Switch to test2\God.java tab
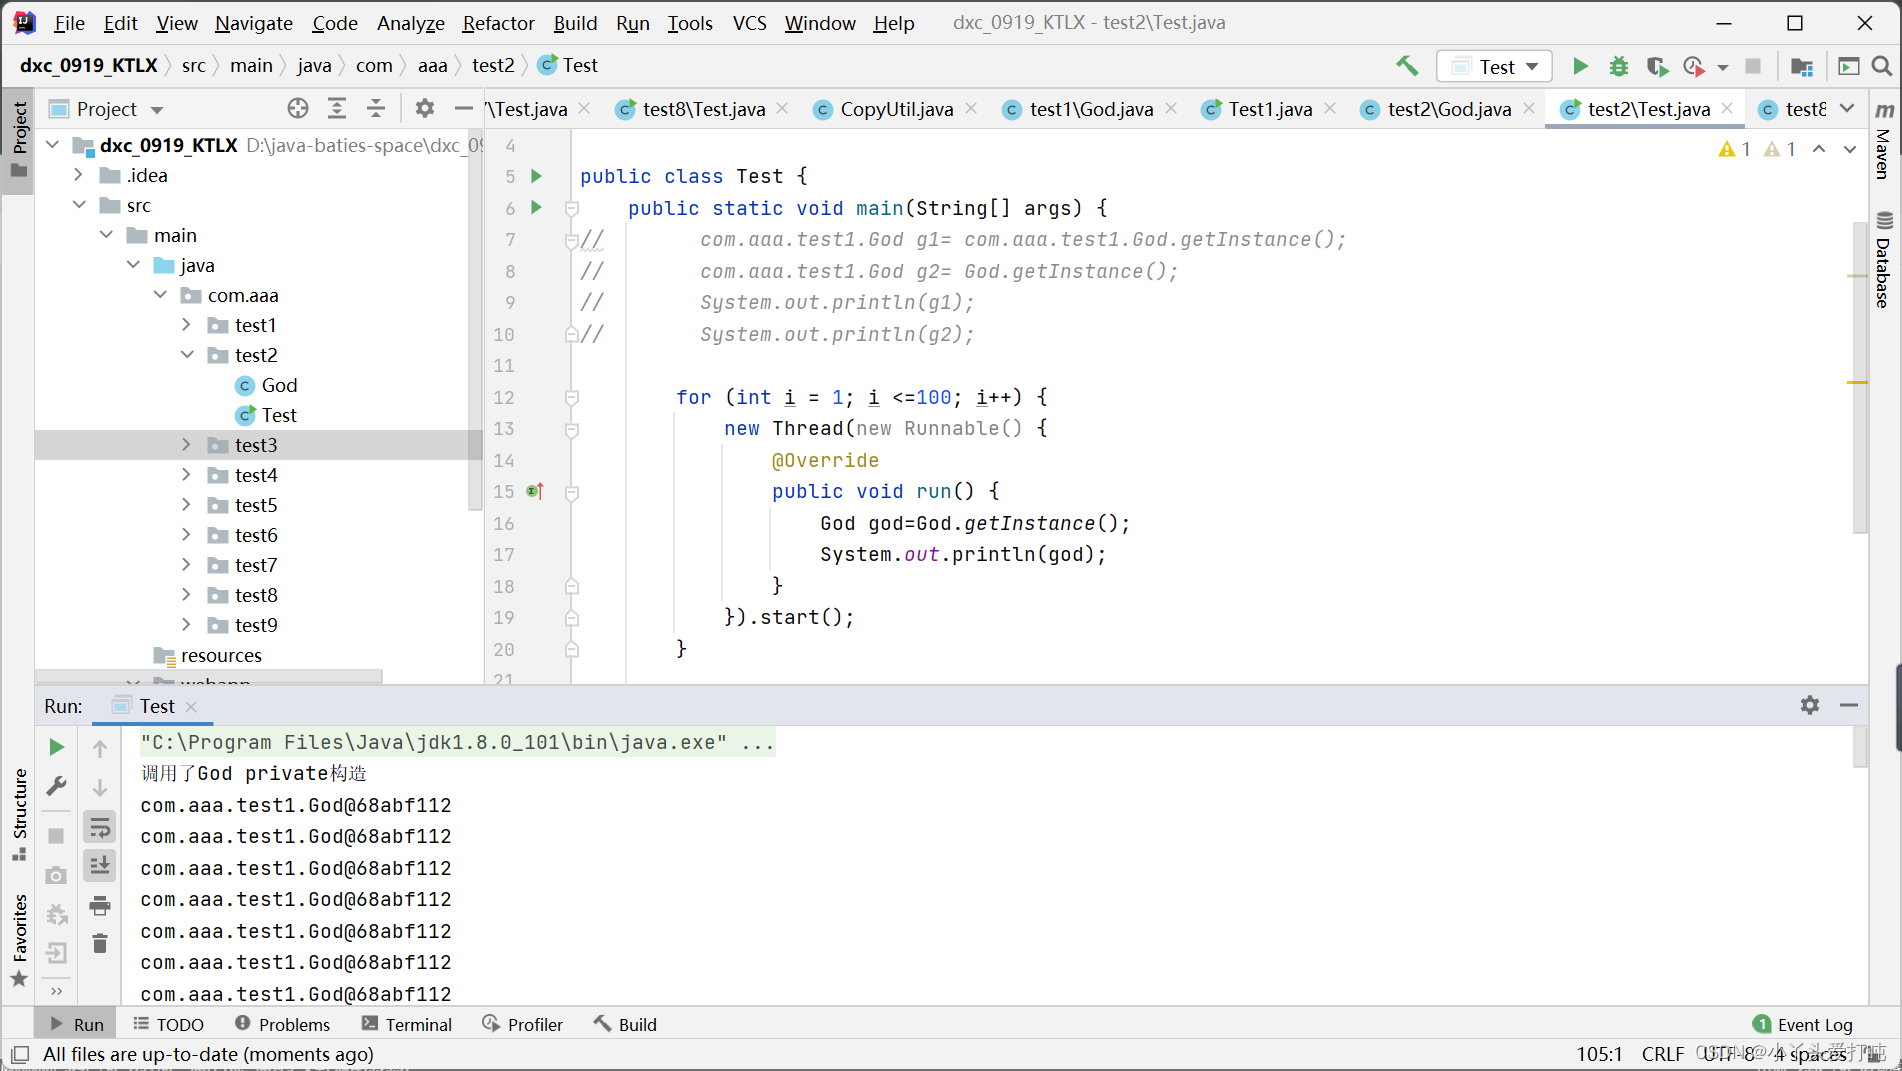Image resolution: width=1902 pixels, height=1071 pixels. tap(1448, 109)
